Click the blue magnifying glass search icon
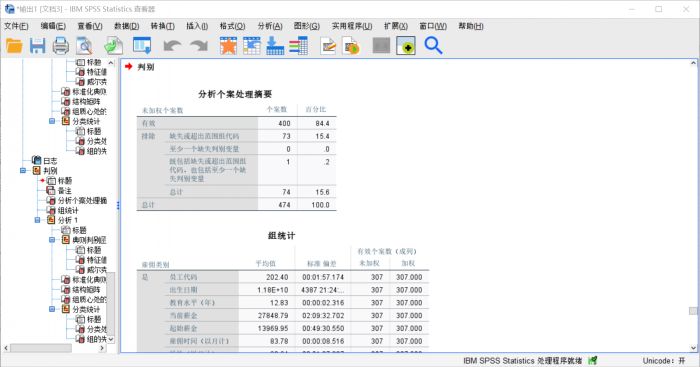 click(x=433, y=46)
